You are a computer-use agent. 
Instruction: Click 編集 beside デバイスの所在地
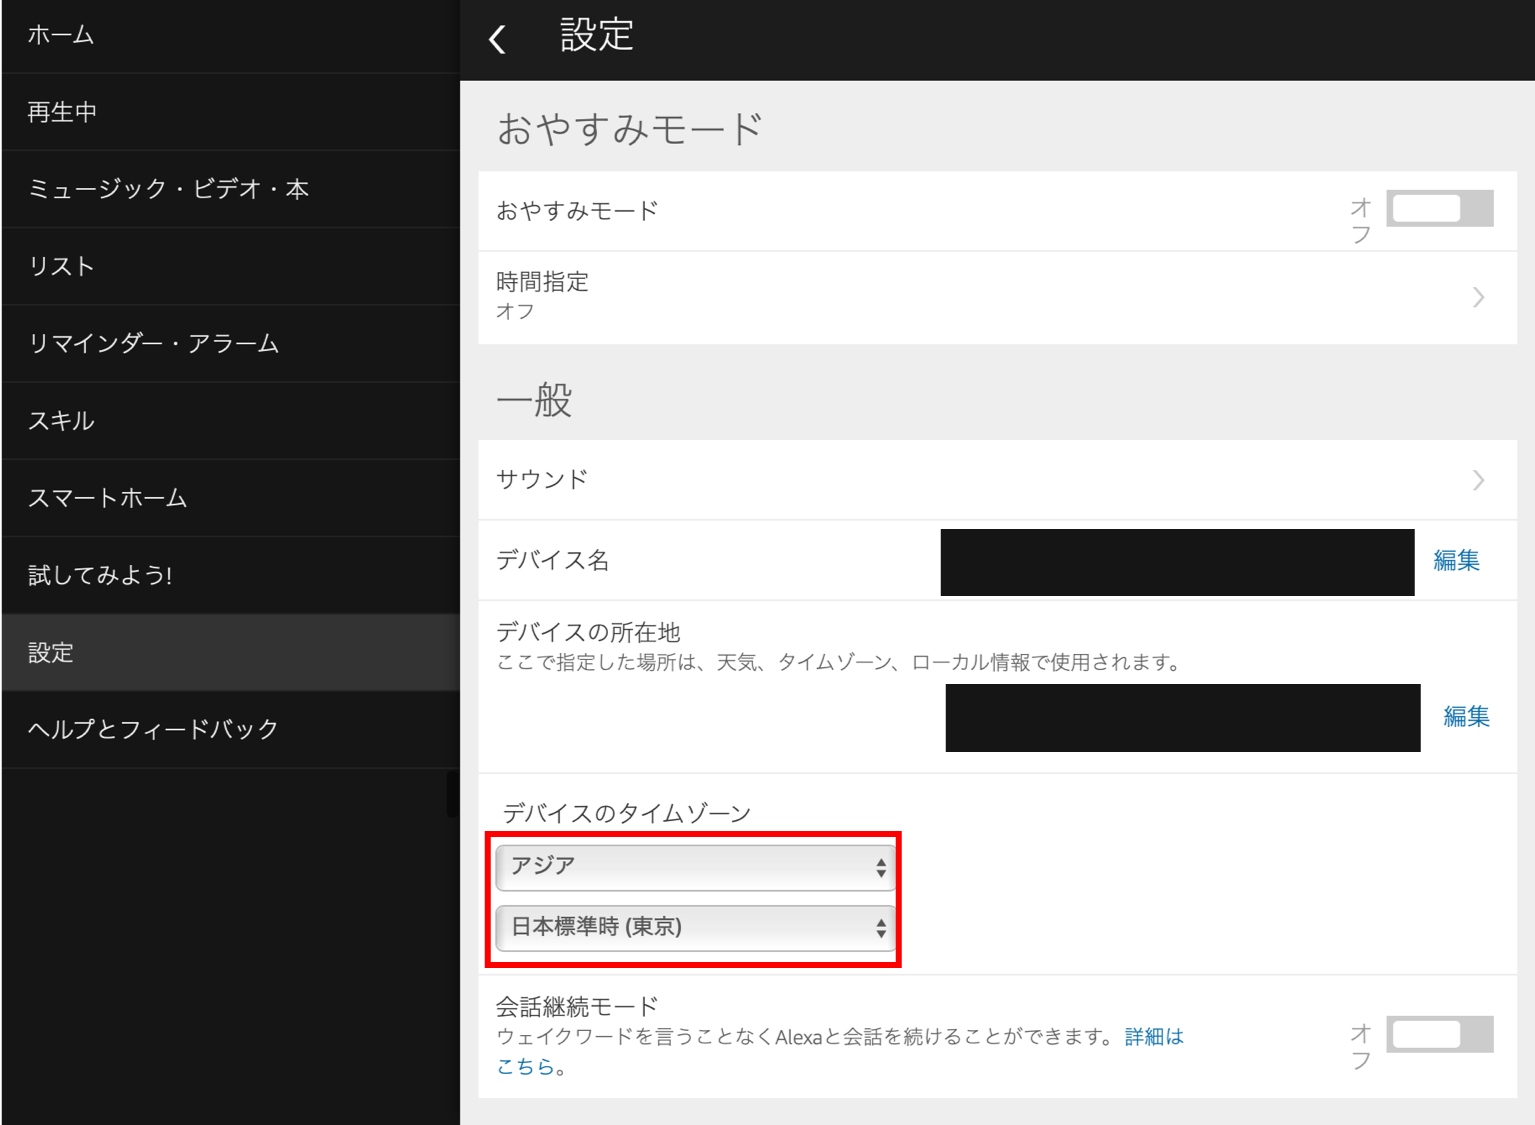tap(1465, 717)
